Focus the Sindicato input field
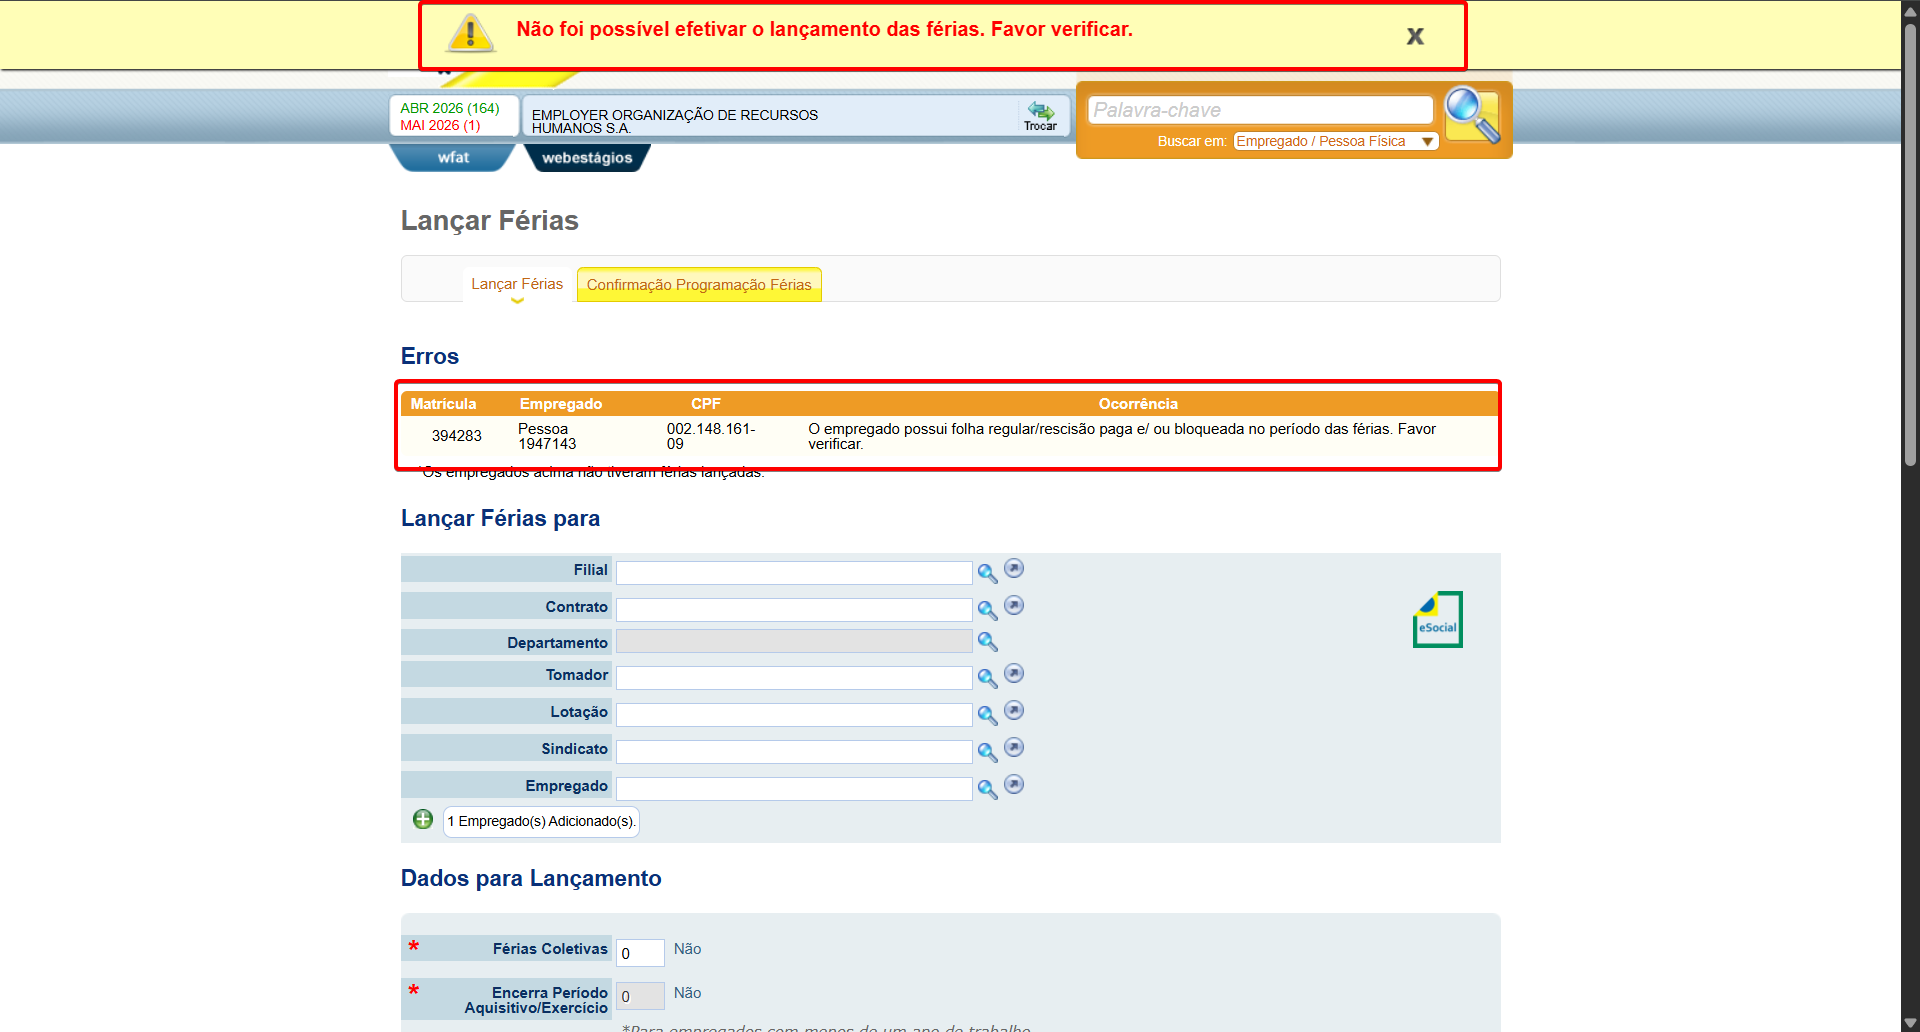This screenshot has width=1920, height=1032. click(794, 751)
